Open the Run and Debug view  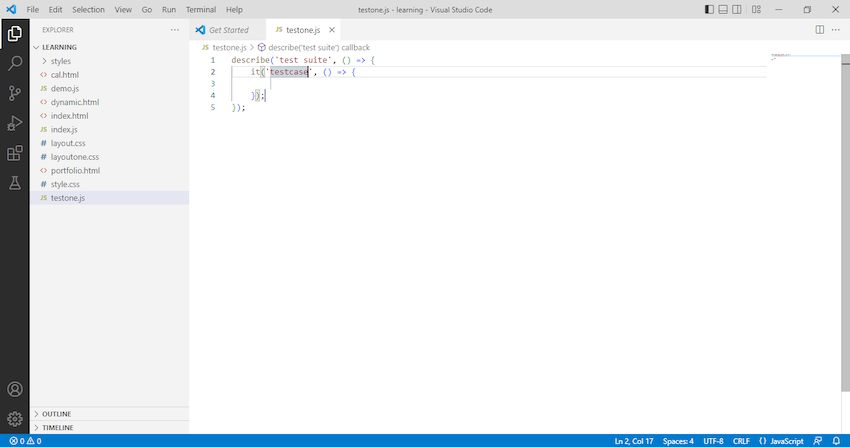[x=15, y=123]
